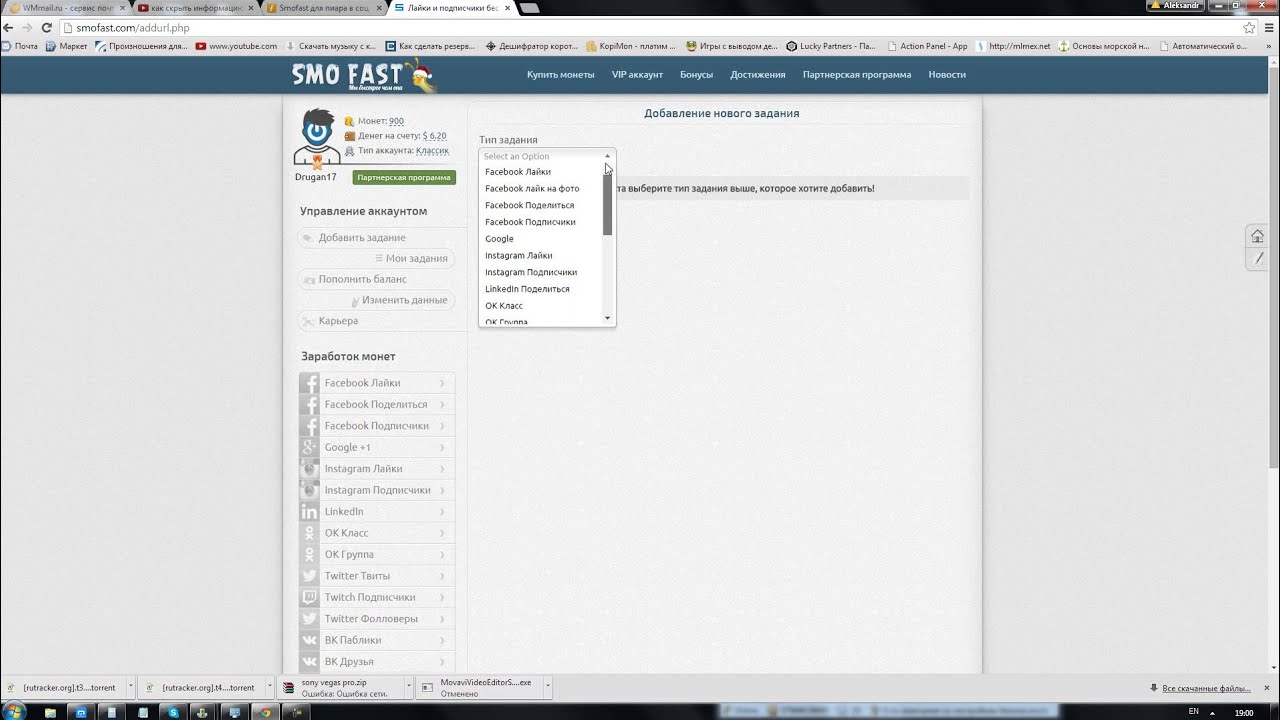Choose Facebook Лайки from the dropdown
1280x720 pixels.
click(x=518, y=172)
